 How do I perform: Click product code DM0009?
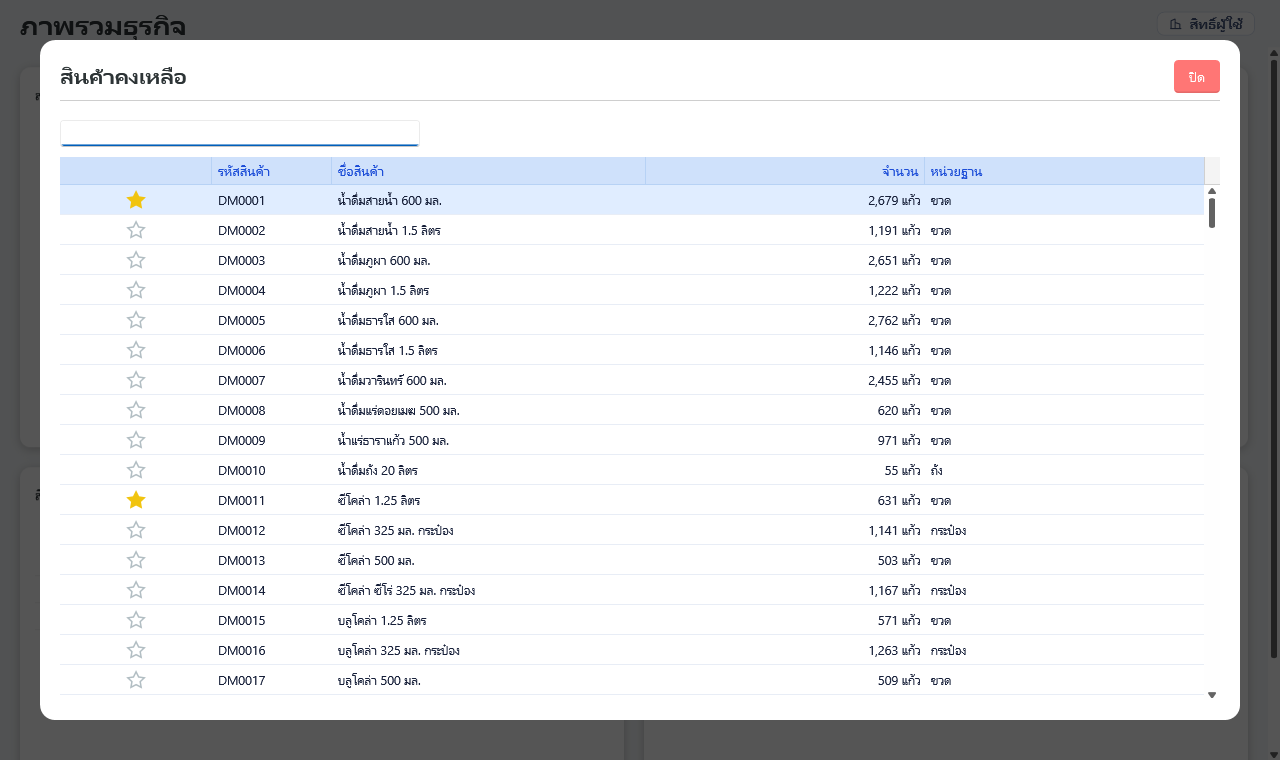point(241,440)
